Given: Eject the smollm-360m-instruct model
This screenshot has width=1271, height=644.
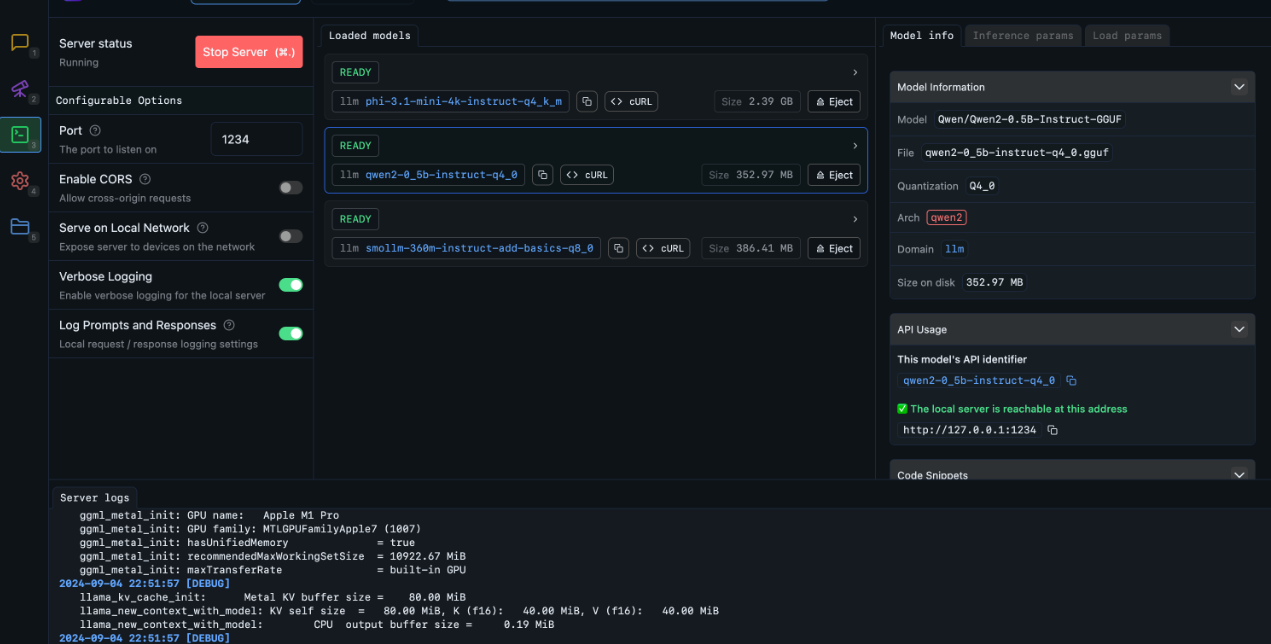Looking at the screenshot, I should pyautogui.click(x=834, y=248).
